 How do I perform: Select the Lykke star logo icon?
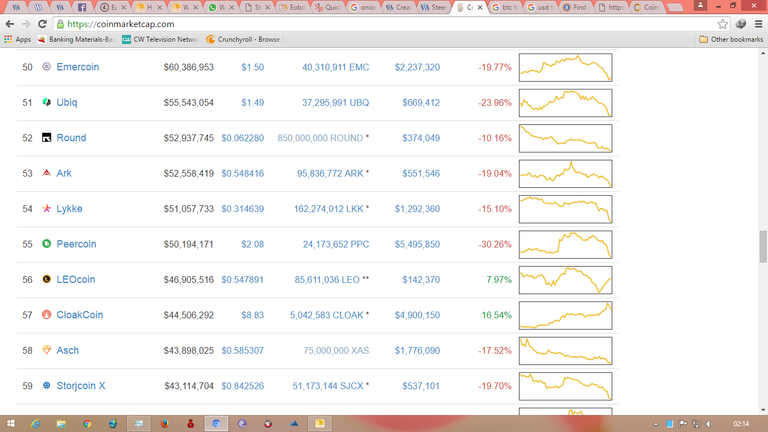[x=47, y=208]
